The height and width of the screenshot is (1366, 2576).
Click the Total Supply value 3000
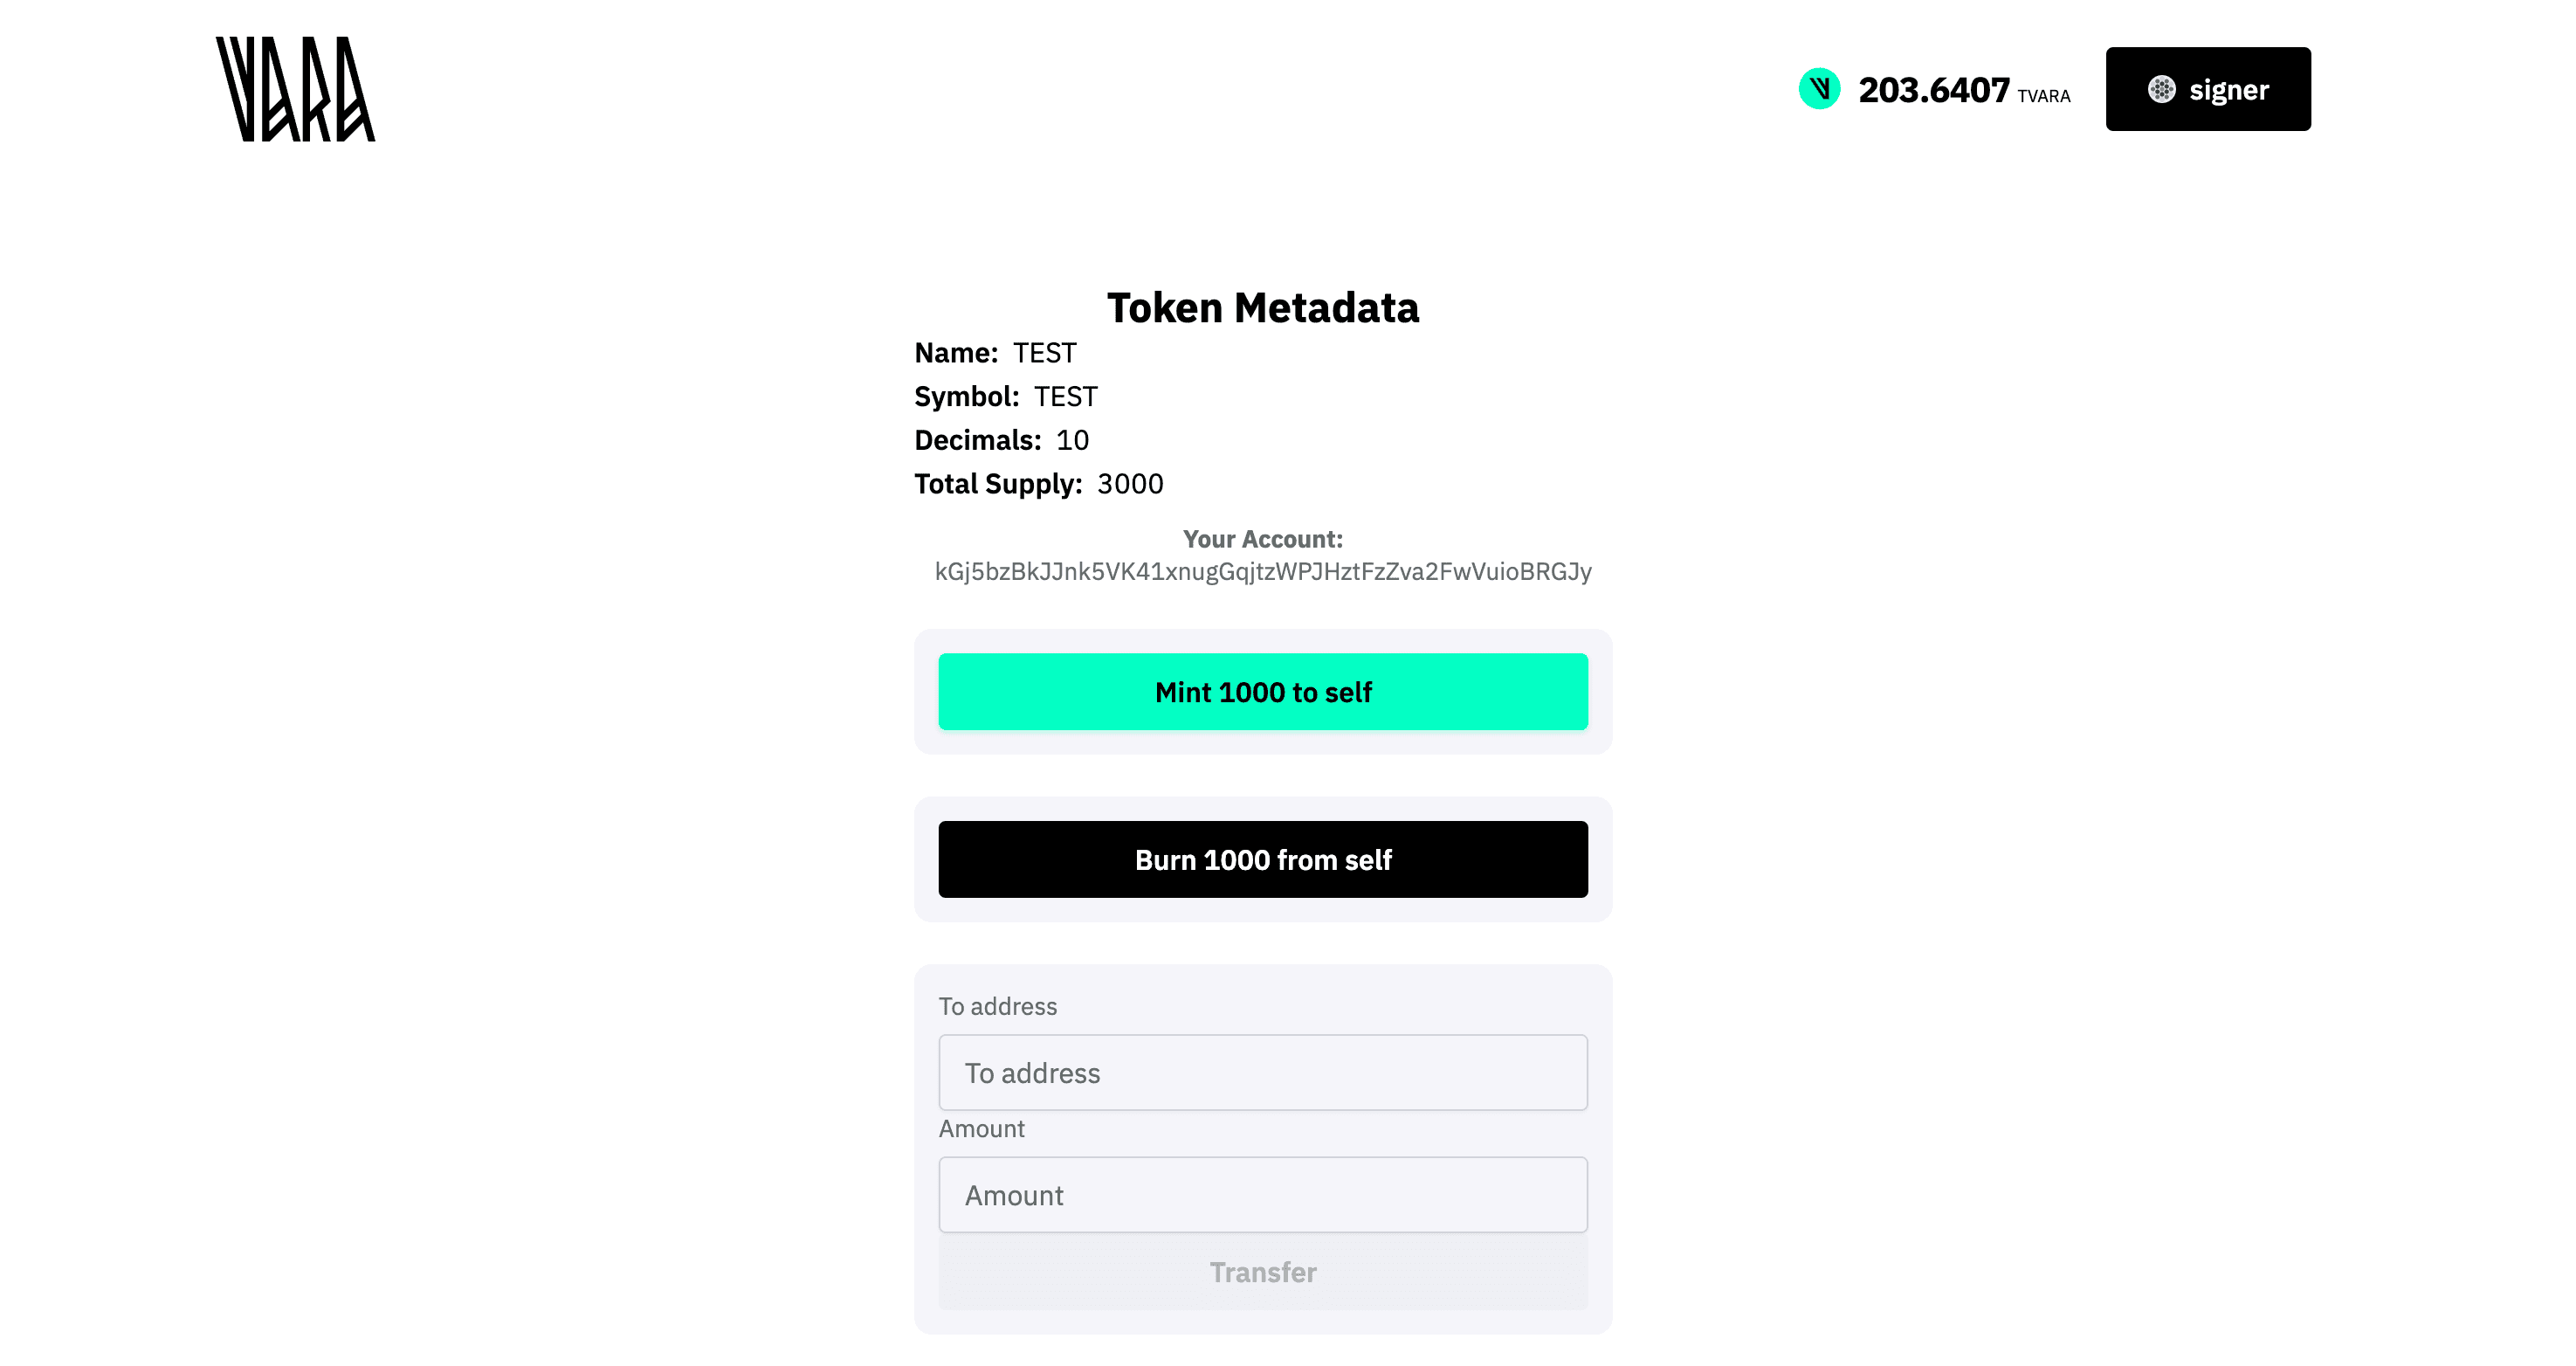[1130, 484]
